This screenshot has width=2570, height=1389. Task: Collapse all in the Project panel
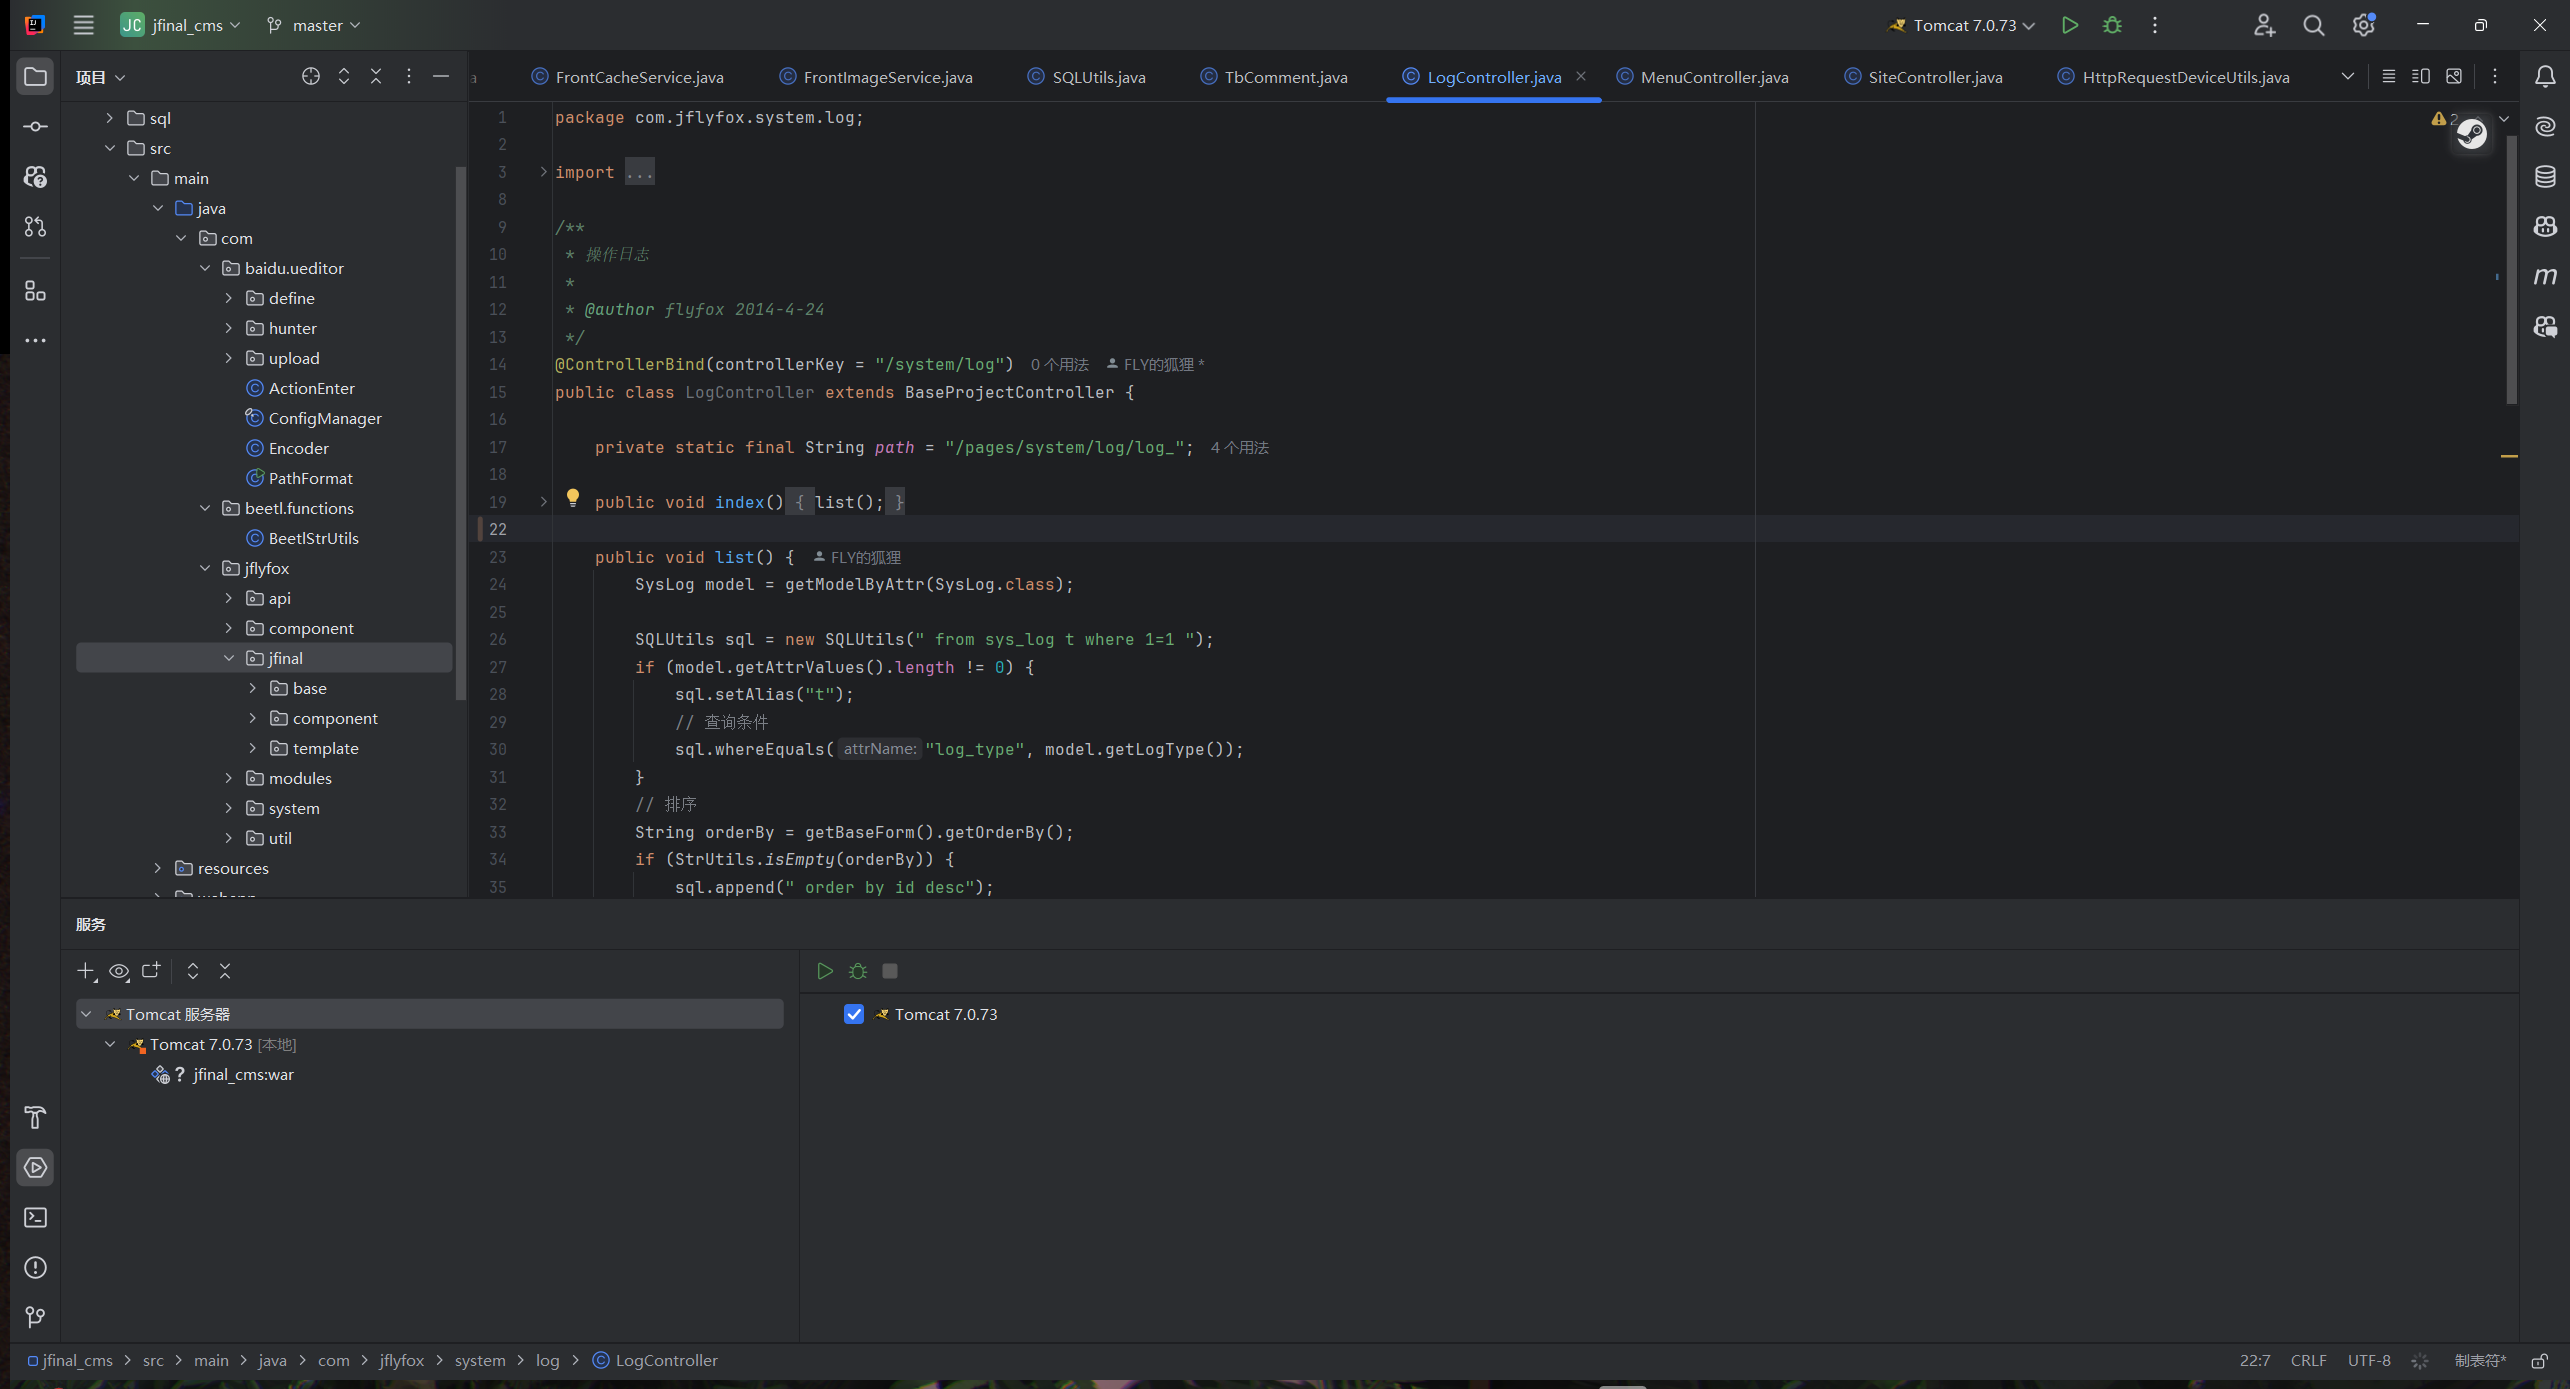click(x=376, y=77)
